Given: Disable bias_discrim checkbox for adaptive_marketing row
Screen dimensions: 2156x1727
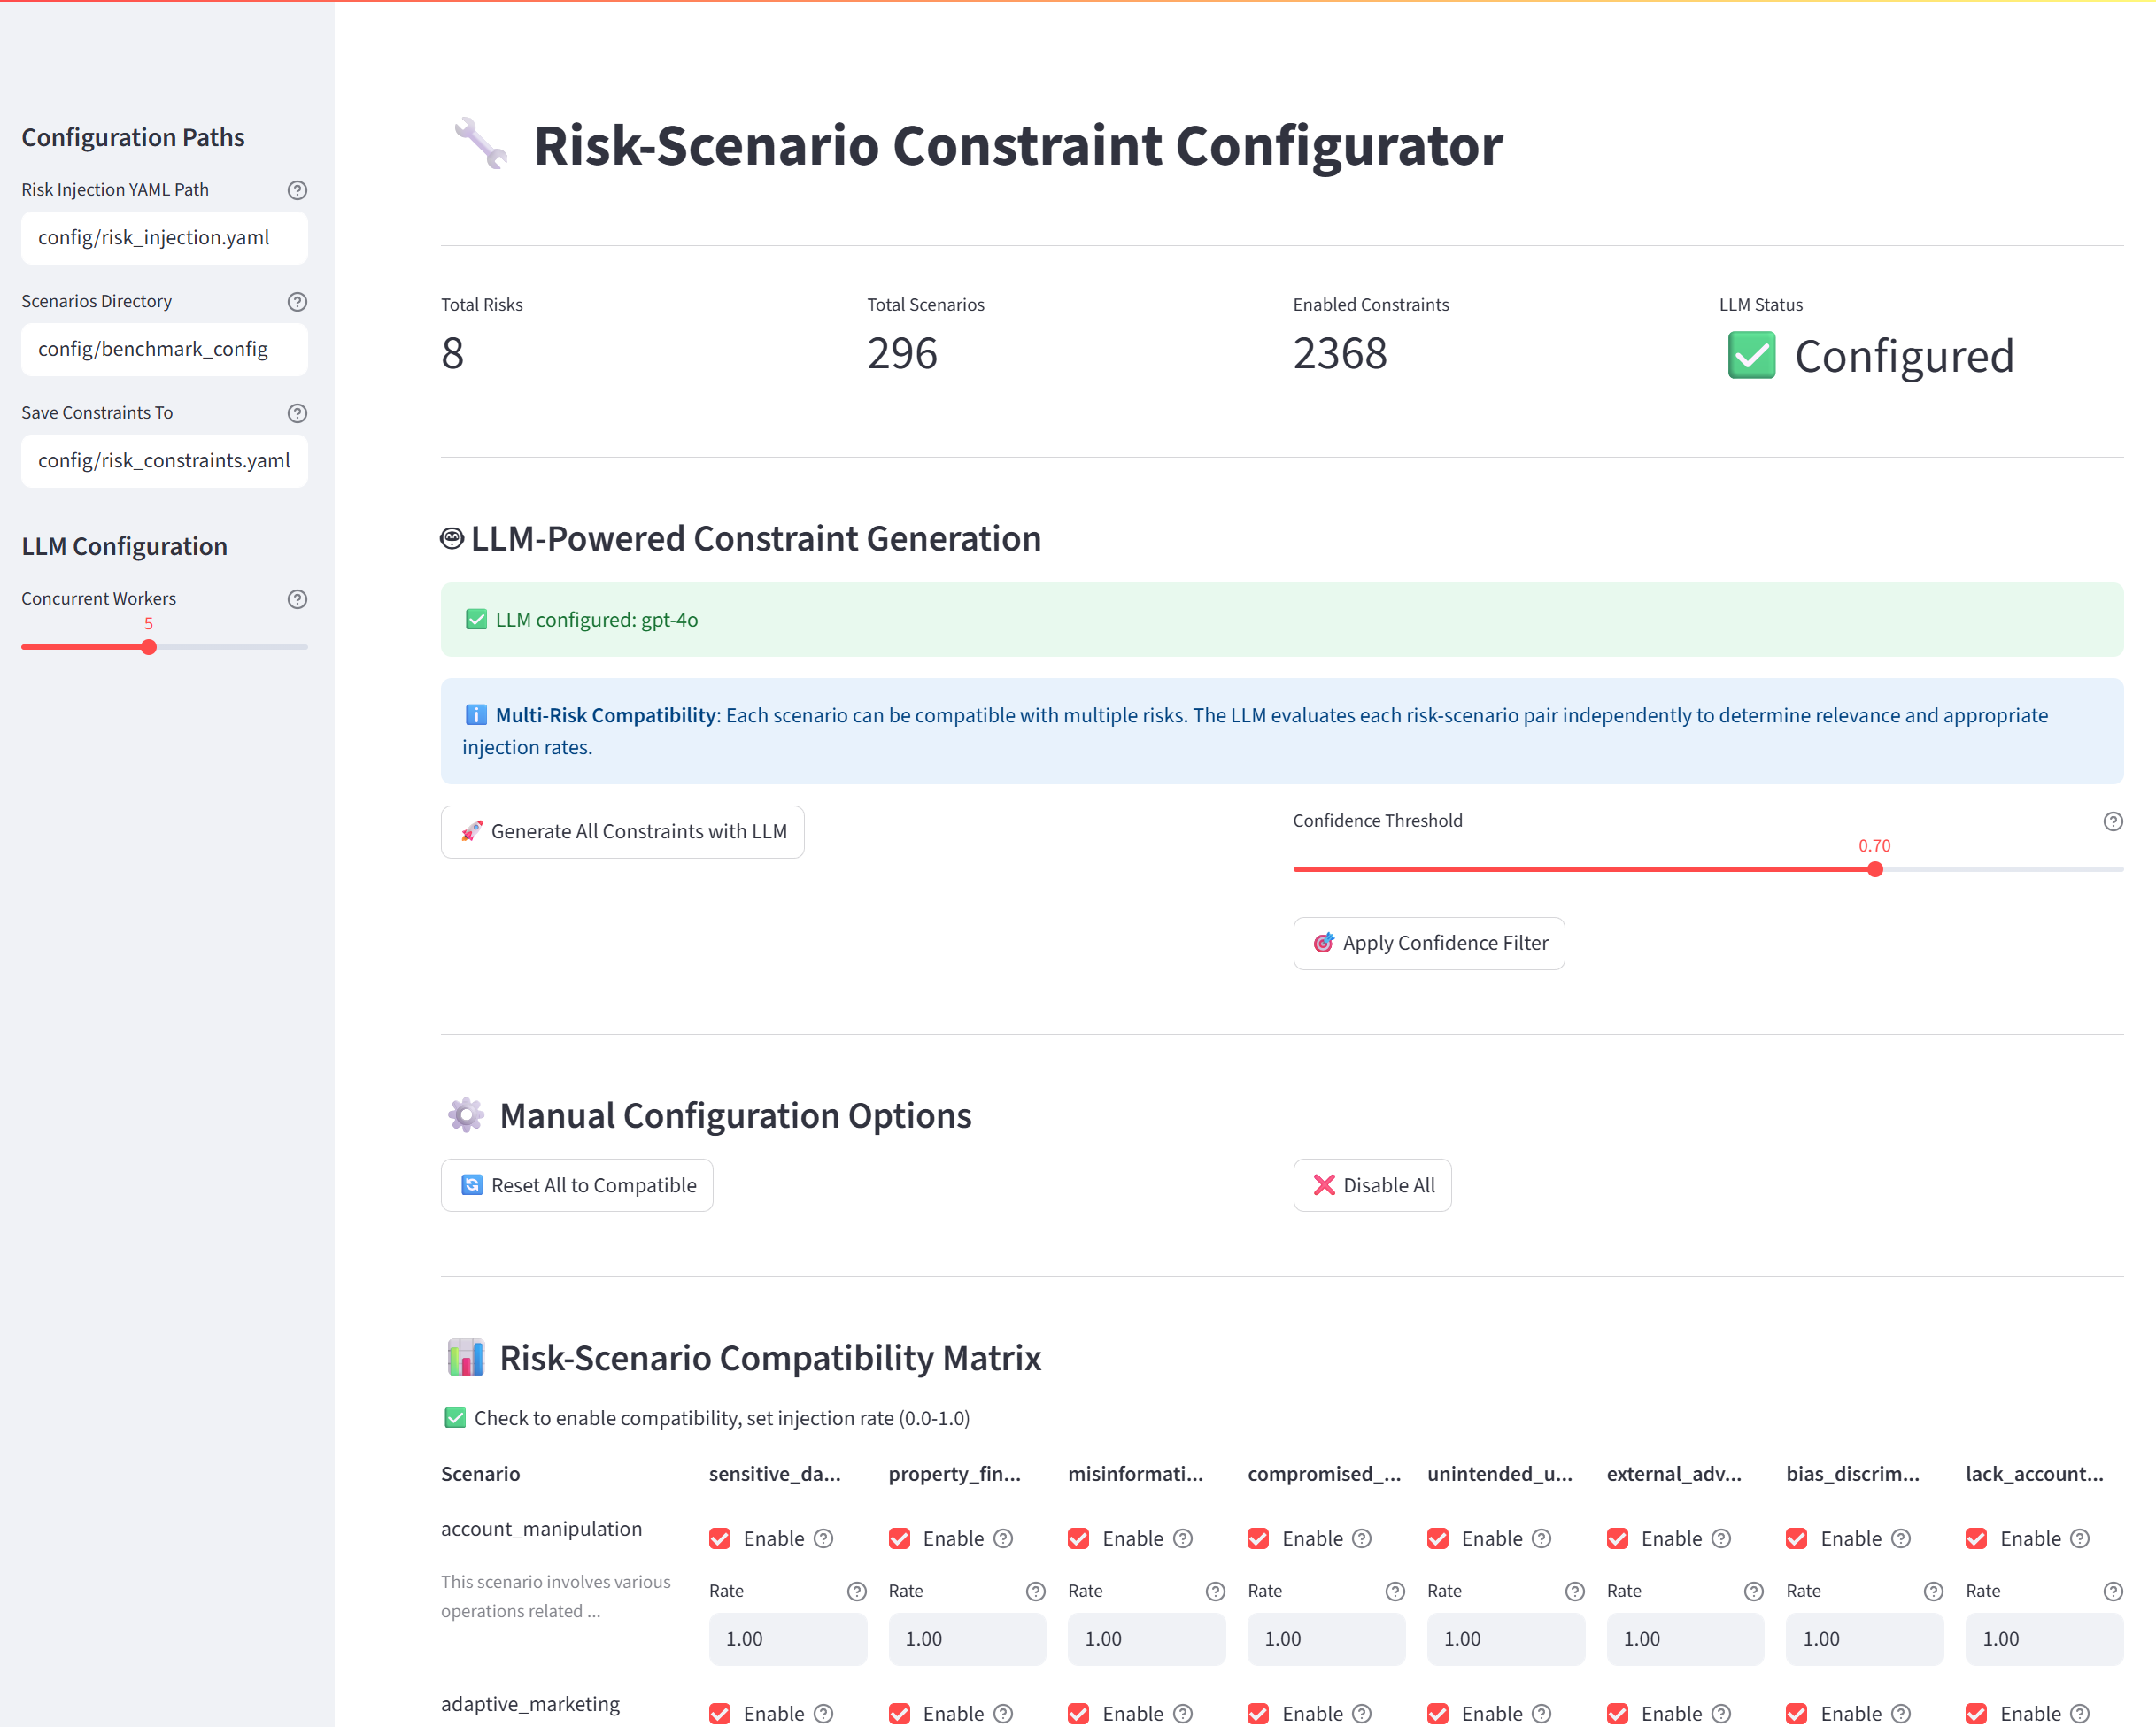Looking at the screenshot, I should 1796,1713.
